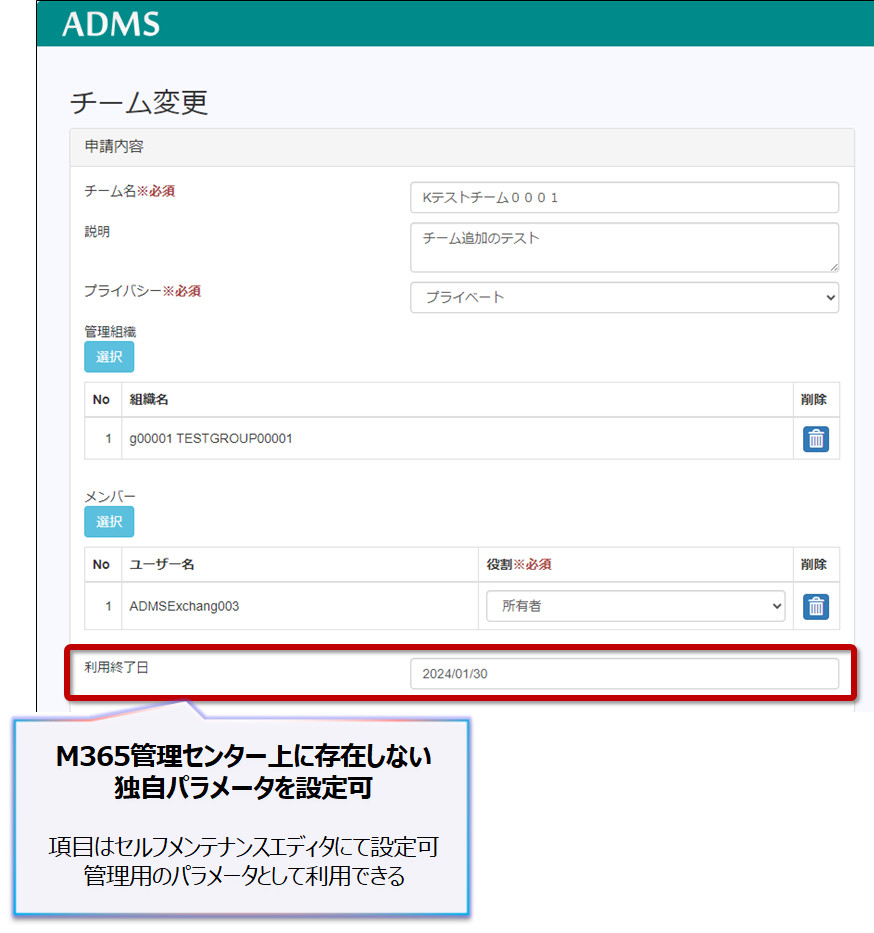Click the 組織名 column header
The height and width of the screenshot is (933, 874).
(149, 399)
